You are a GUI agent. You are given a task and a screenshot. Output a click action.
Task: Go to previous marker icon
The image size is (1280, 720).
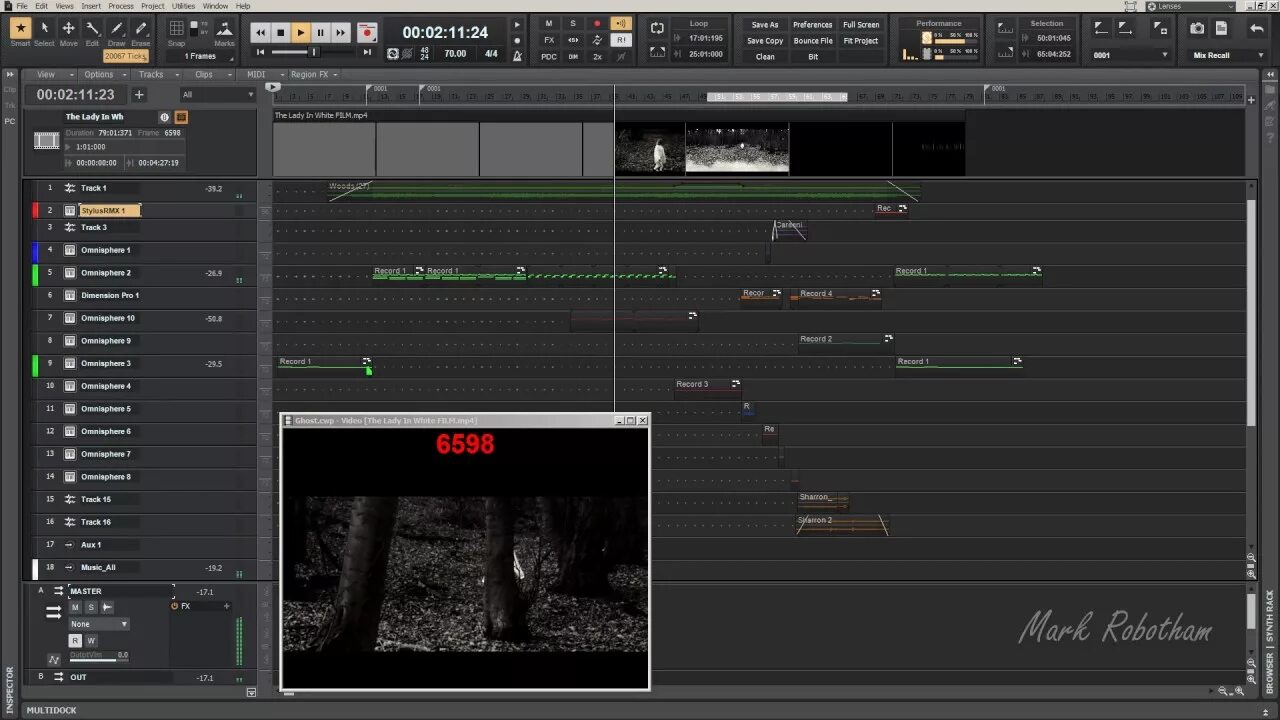click(x=1101, y=29)
